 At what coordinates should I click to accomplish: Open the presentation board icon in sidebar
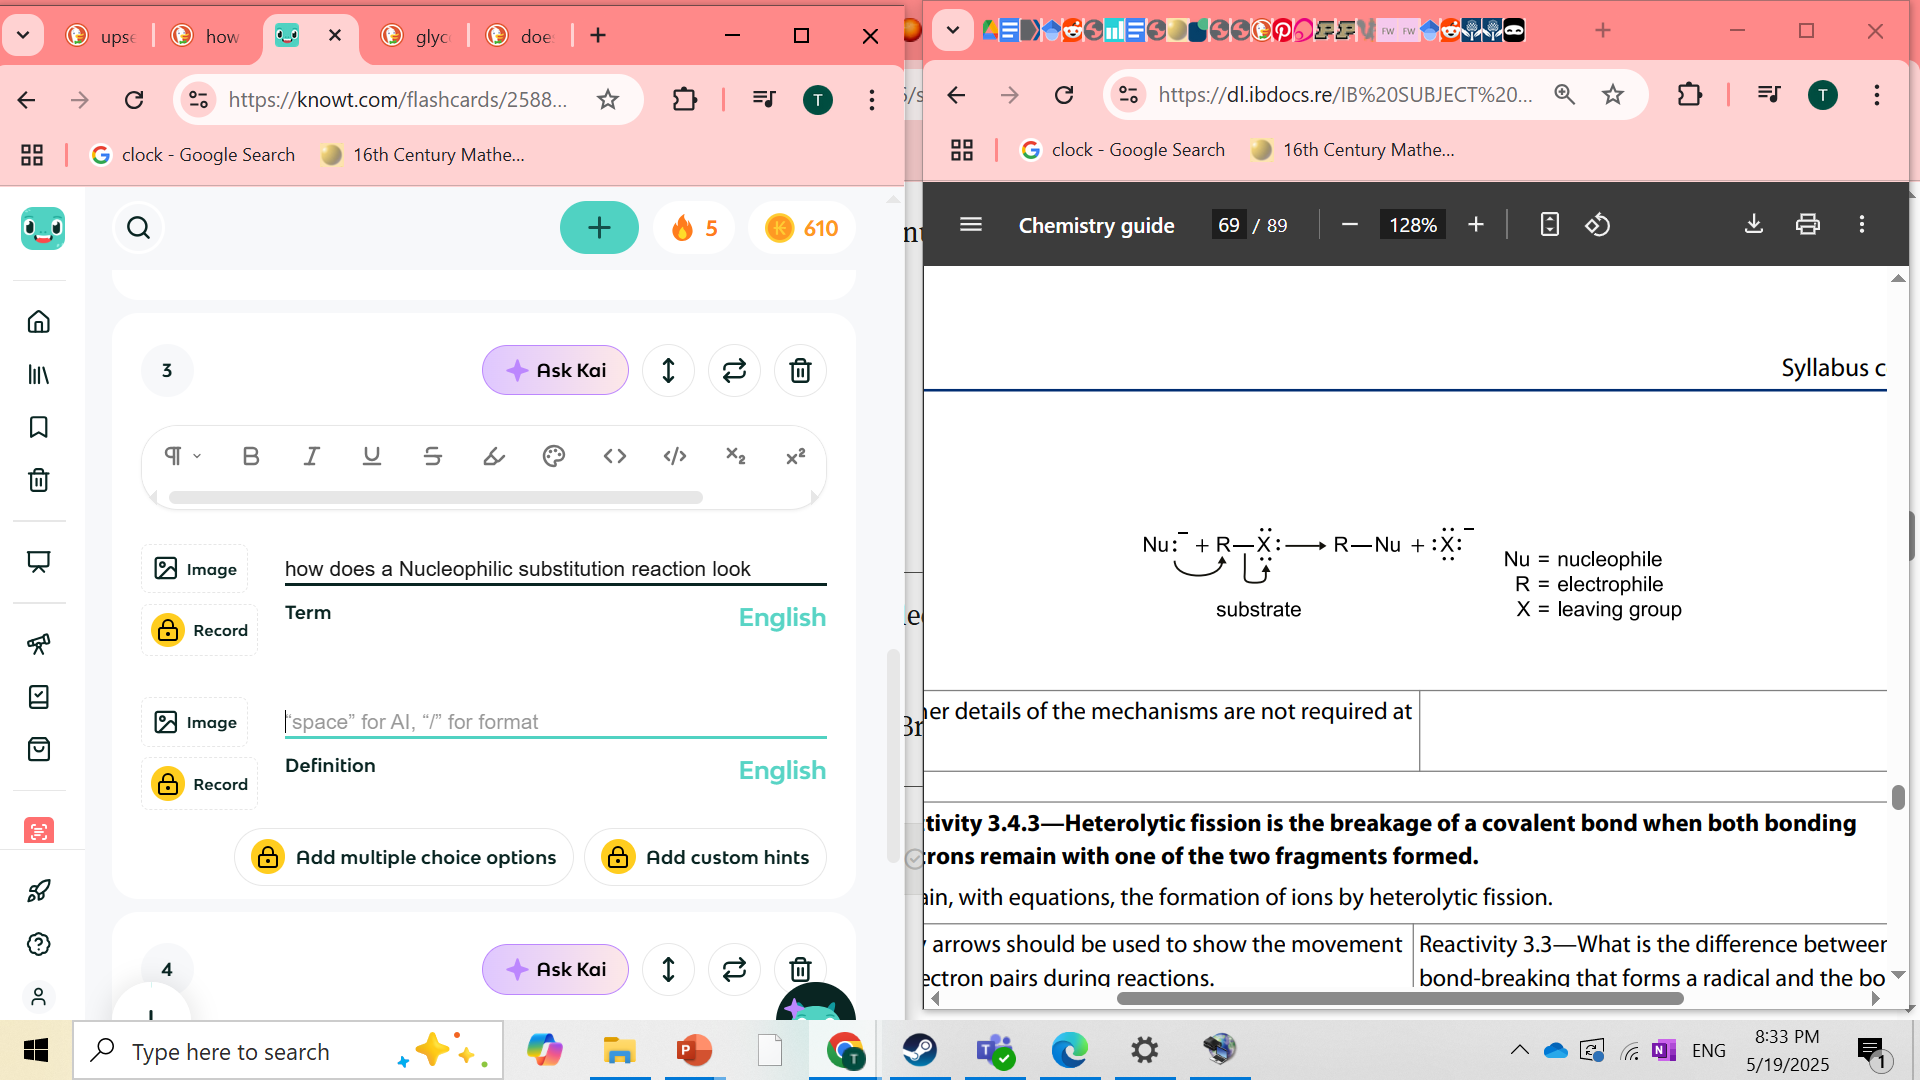(x=39, y=562)
